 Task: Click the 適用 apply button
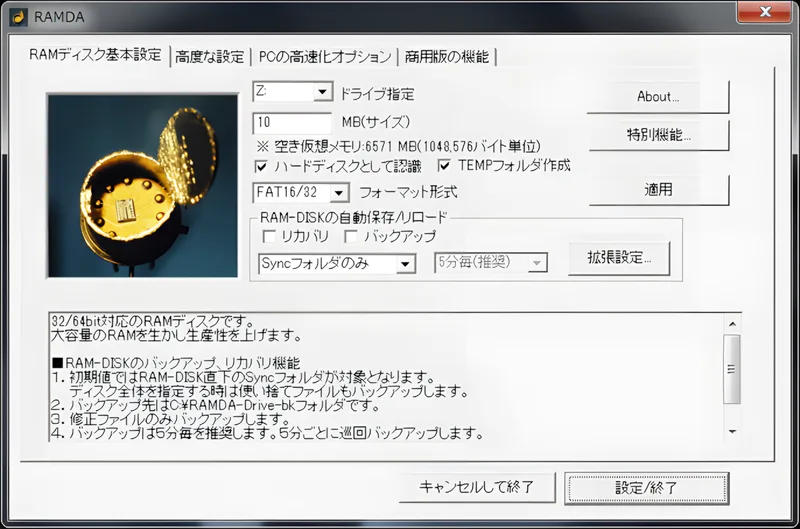point(658,189)
